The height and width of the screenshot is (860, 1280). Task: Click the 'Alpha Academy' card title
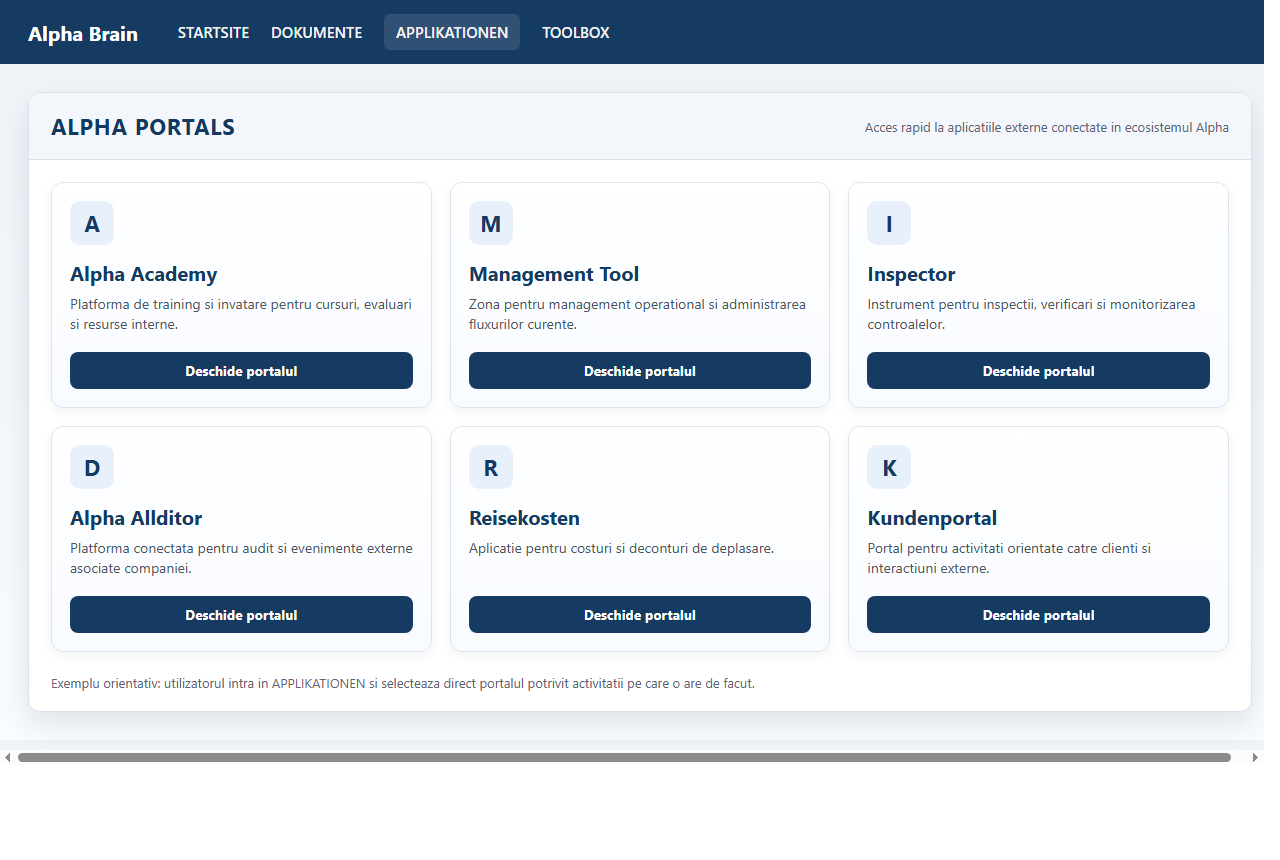[144, 274]
